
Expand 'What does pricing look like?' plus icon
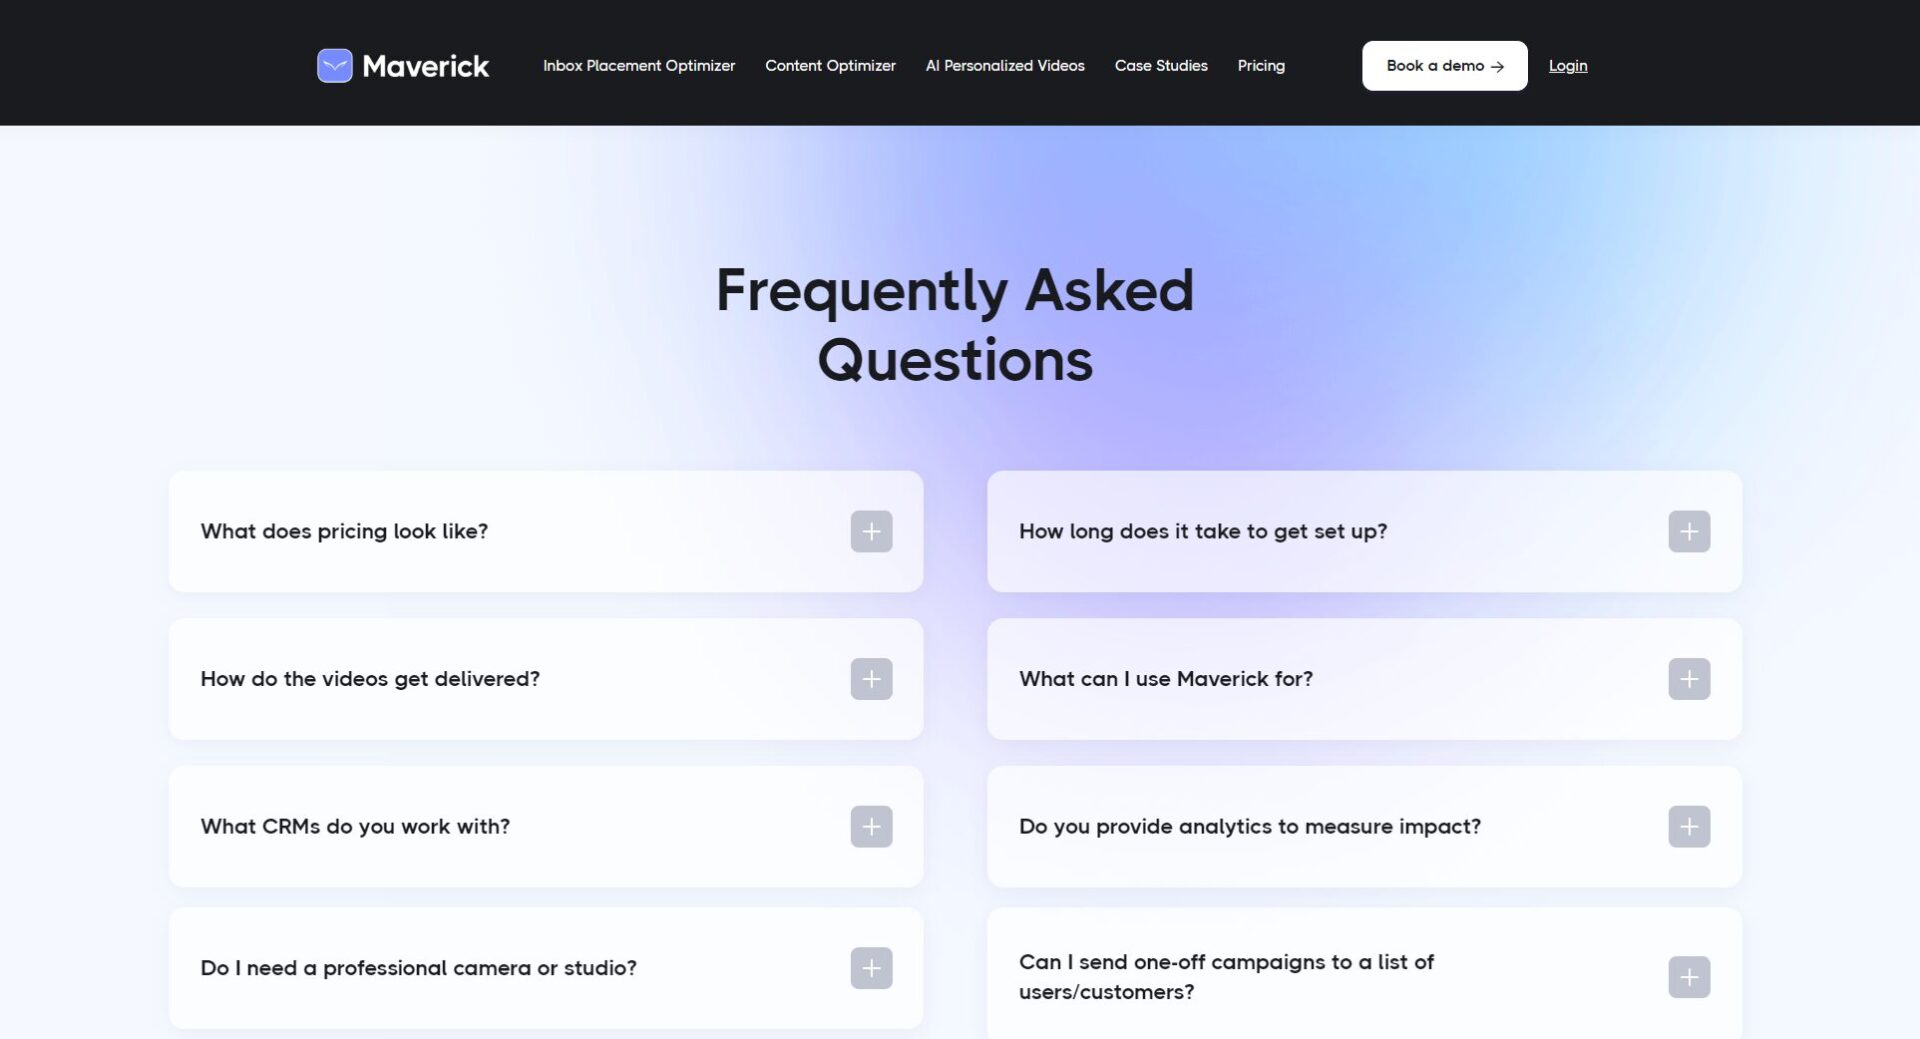[x=871, y=531]
